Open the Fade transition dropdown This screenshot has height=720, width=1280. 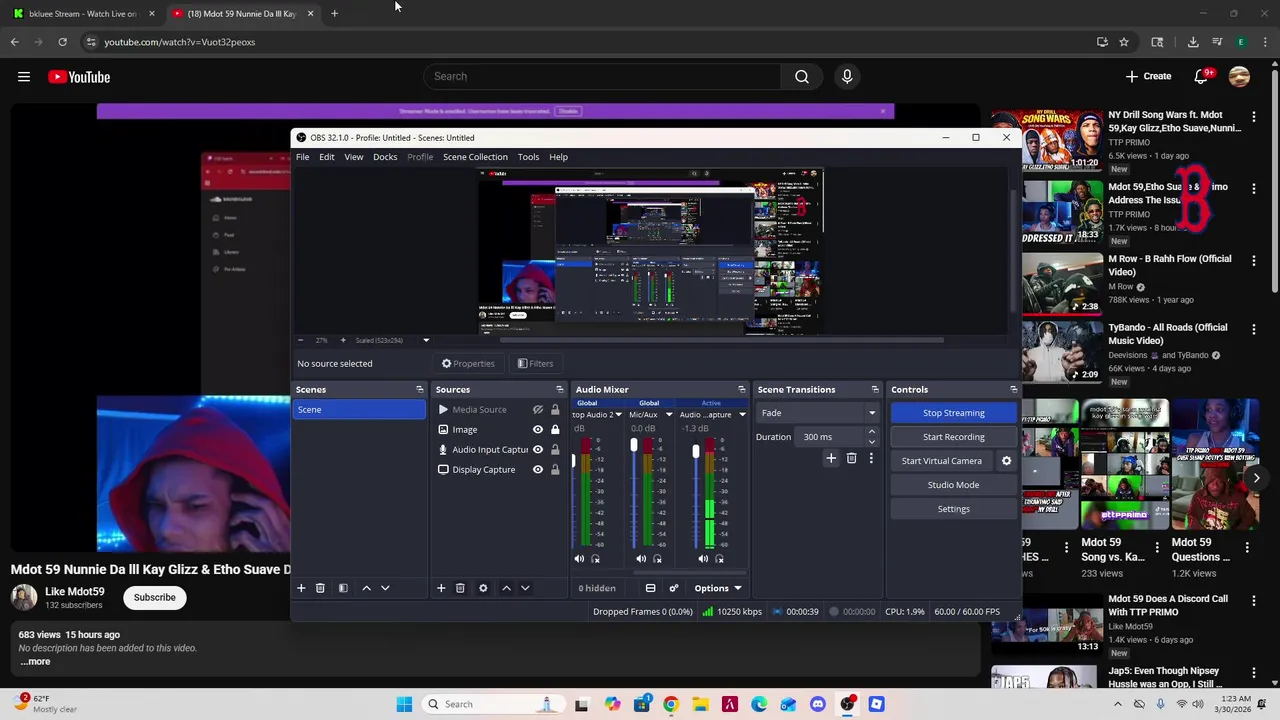coord(817,413)
